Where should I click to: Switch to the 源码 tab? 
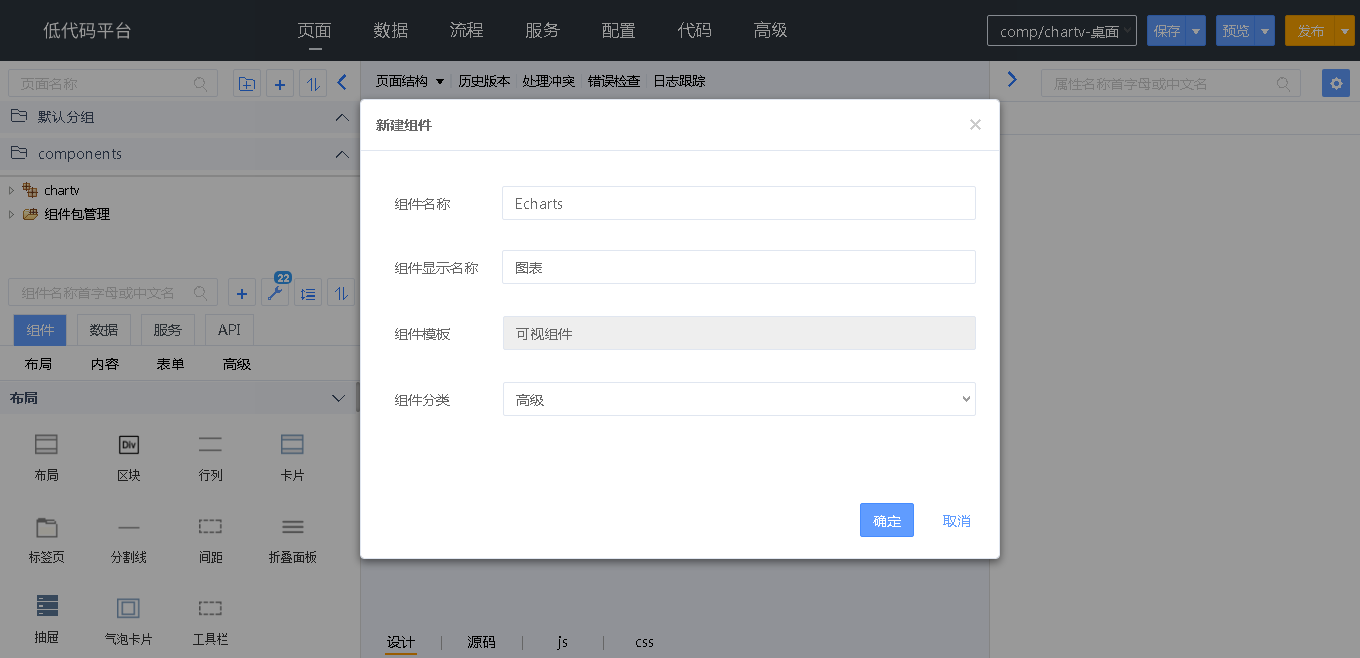(x=481, y=642)
